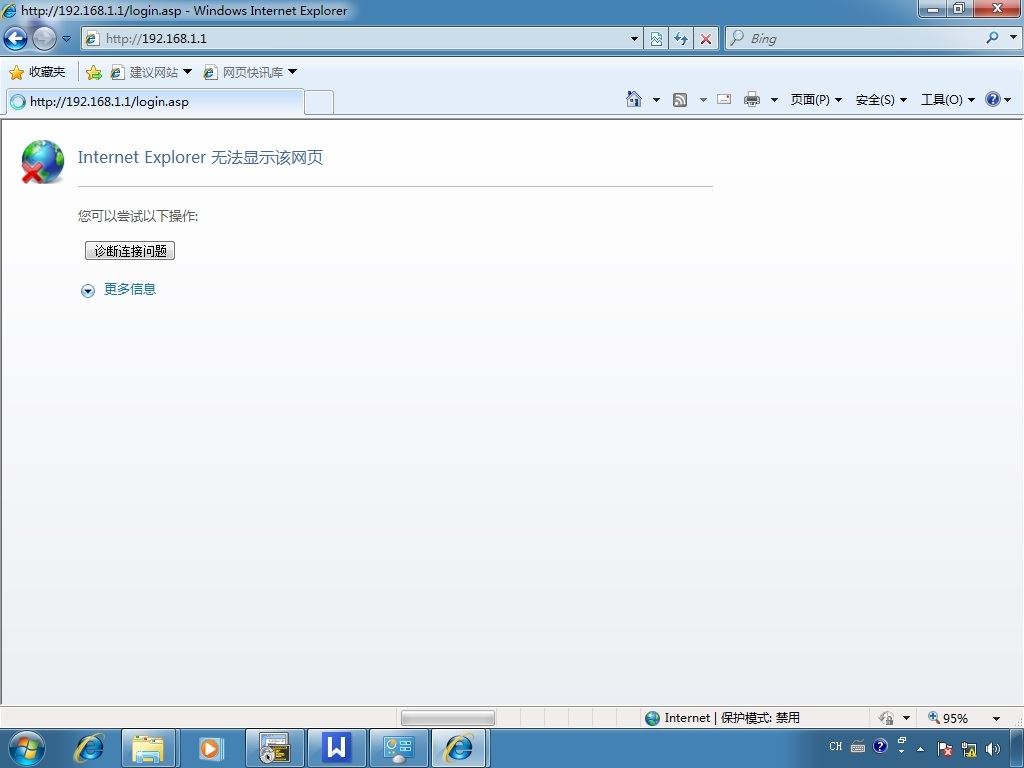The height and width of the screenshot is (768, 1024).
Task: Click the search magnifier button
Action: [993, 38]
